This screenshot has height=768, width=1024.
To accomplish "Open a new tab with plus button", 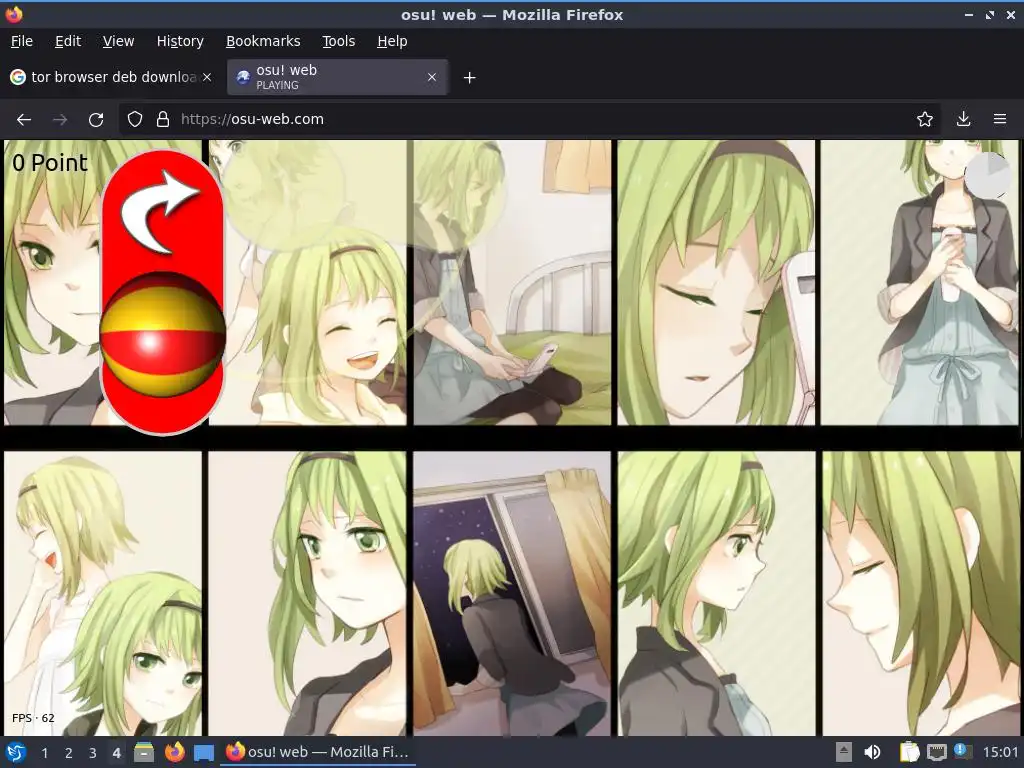I will coord(469,78).
